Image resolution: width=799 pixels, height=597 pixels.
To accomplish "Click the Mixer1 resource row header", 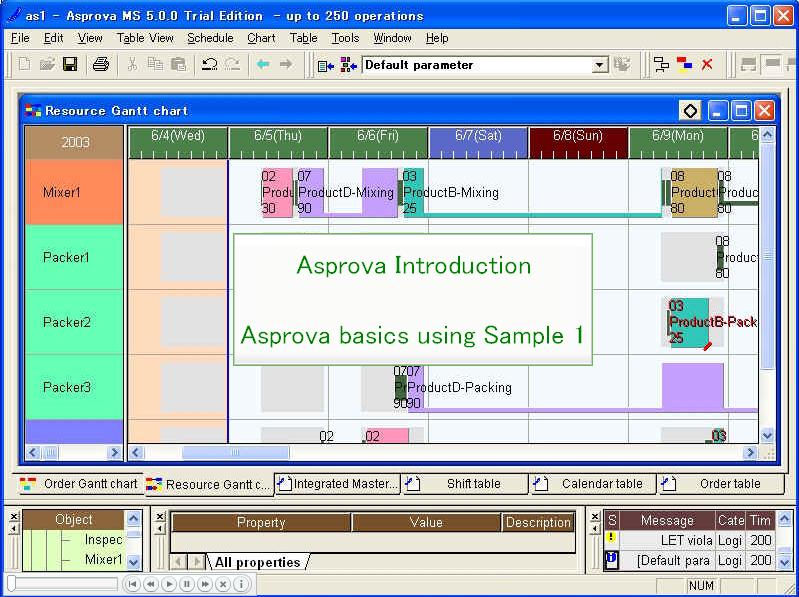I will coord(74,192).
